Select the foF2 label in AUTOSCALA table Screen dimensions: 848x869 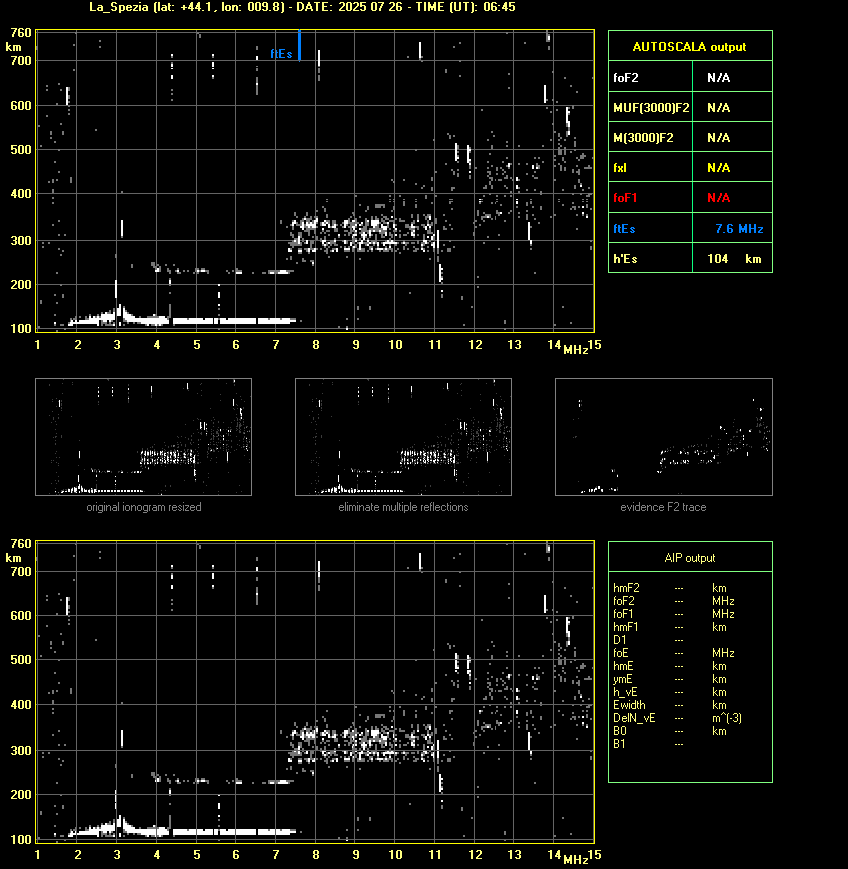[x=626, y=78]
